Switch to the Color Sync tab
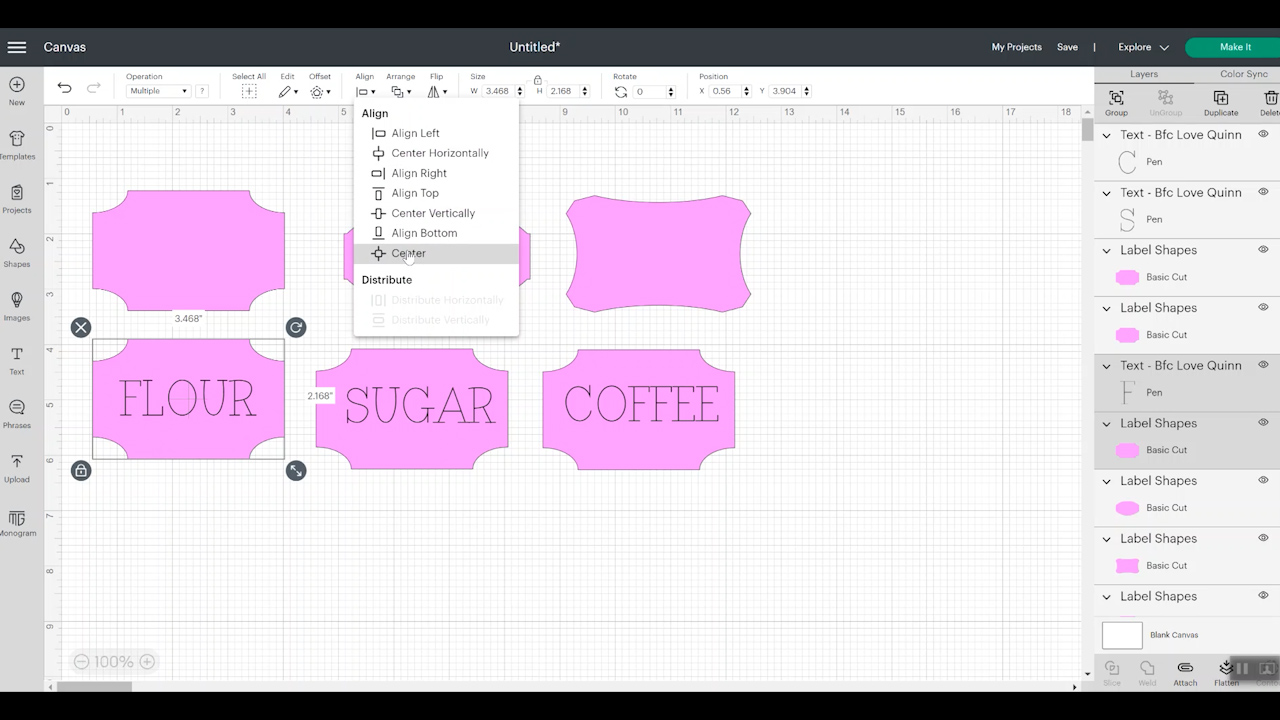Image resolution: width=1280 pixels, height=720 pixels. click(1243, 74)
